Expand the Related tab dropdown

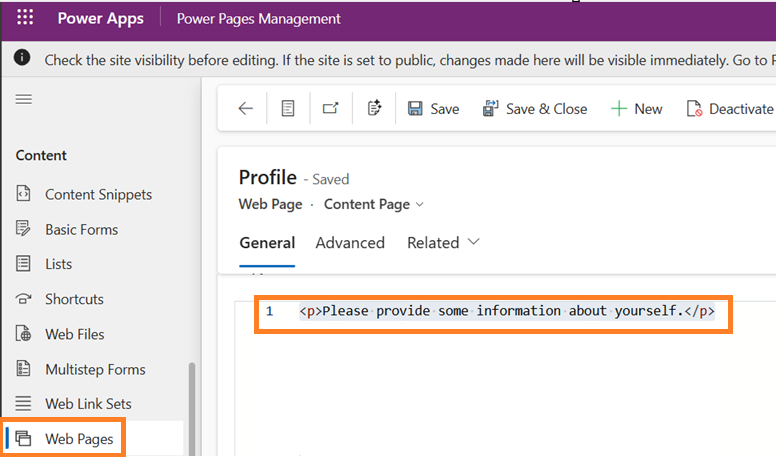pyautogui.click(x=443, y=243)
